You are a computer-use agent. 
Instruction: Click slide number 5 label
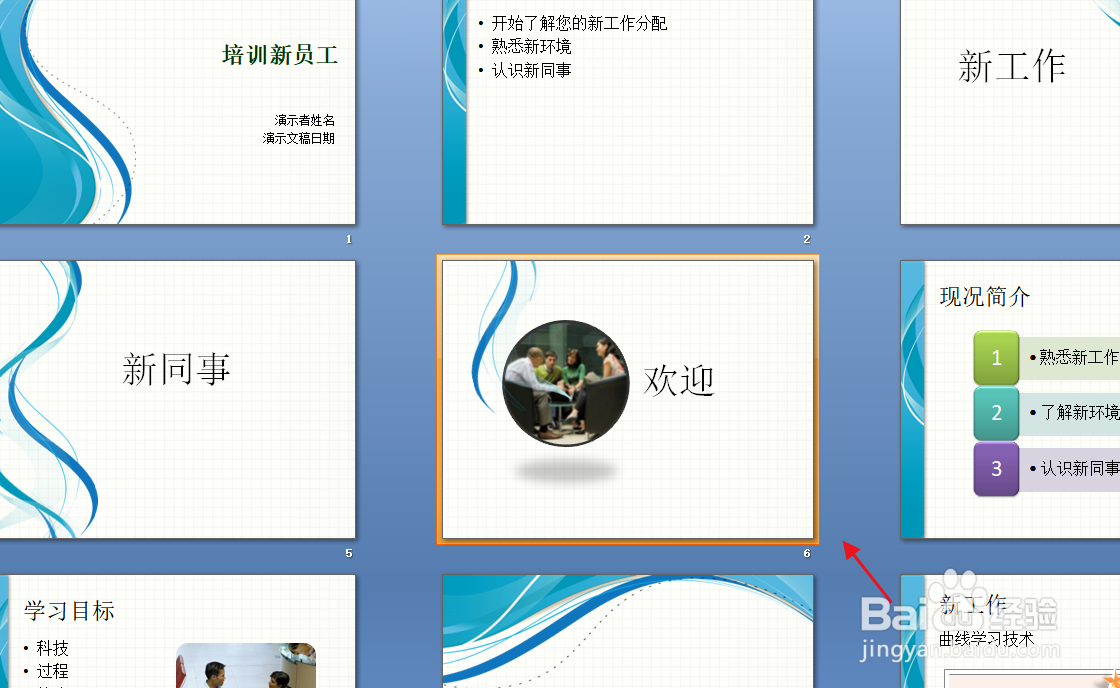pos(349,553)
